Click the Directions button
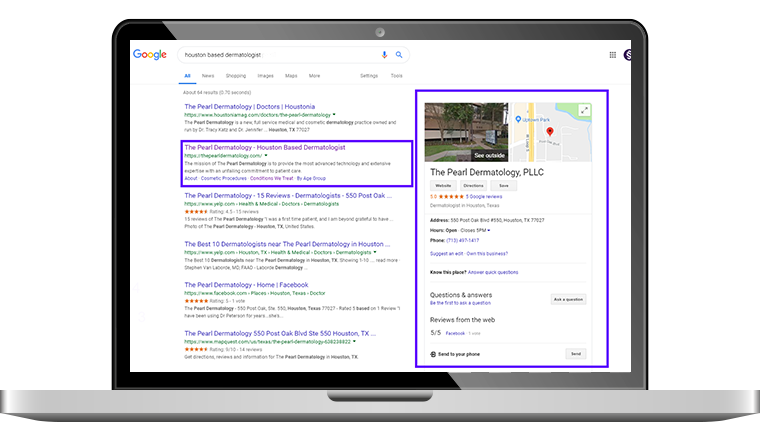Screen dimensions: 760x422 tap(473, 186)
